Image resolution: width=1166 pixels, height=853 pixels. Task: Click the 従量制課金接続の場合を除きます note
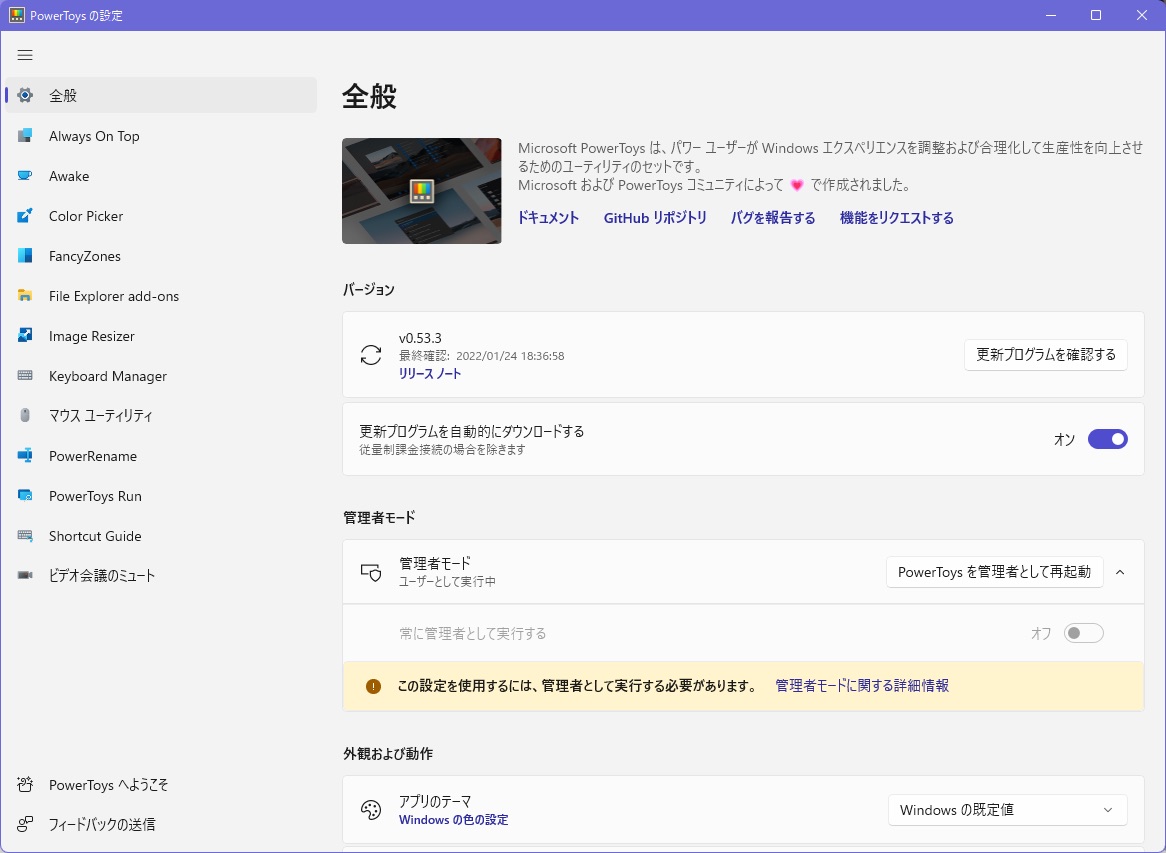click(x=442, y=450)
